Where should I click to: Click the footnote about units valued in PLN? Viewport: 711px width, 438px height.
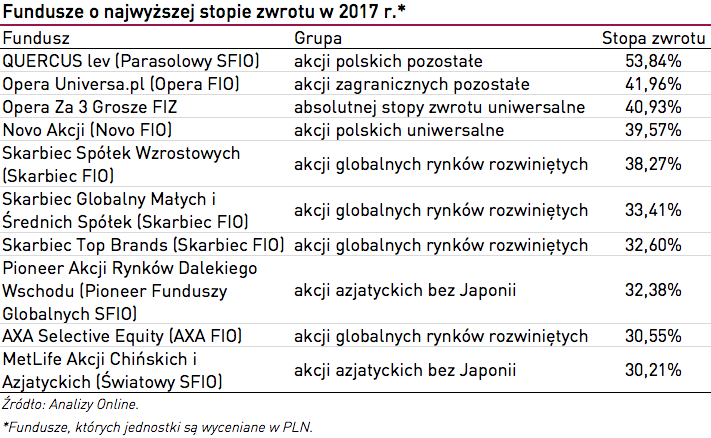coord(157,427)
